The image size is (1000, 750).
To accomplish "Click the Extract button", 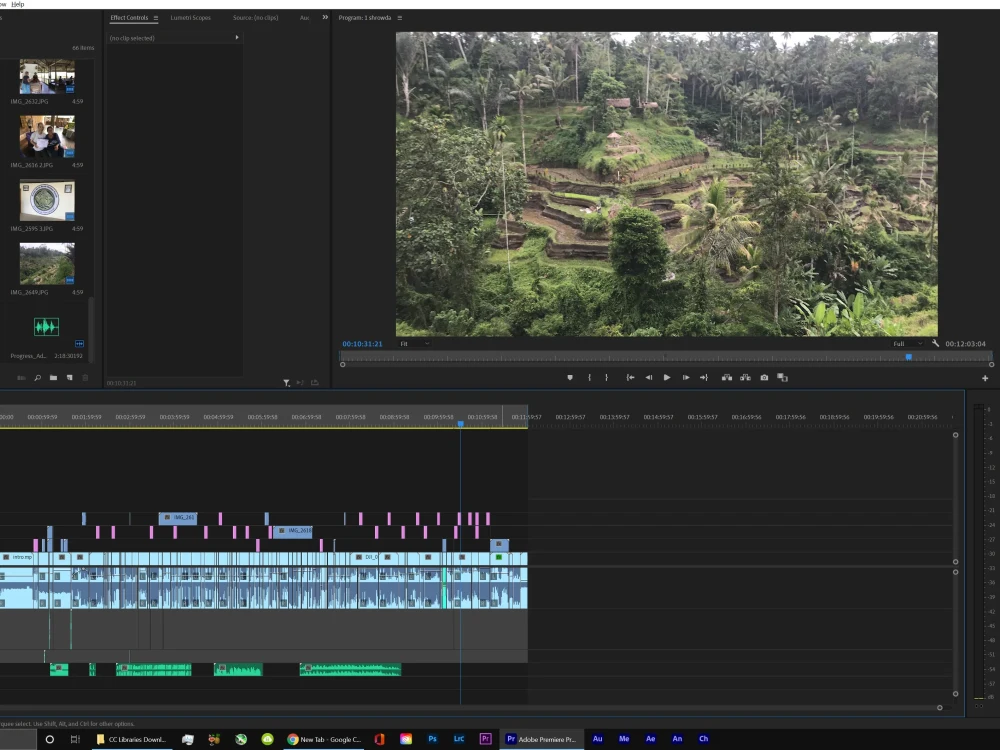I will (x=745, y=378).
